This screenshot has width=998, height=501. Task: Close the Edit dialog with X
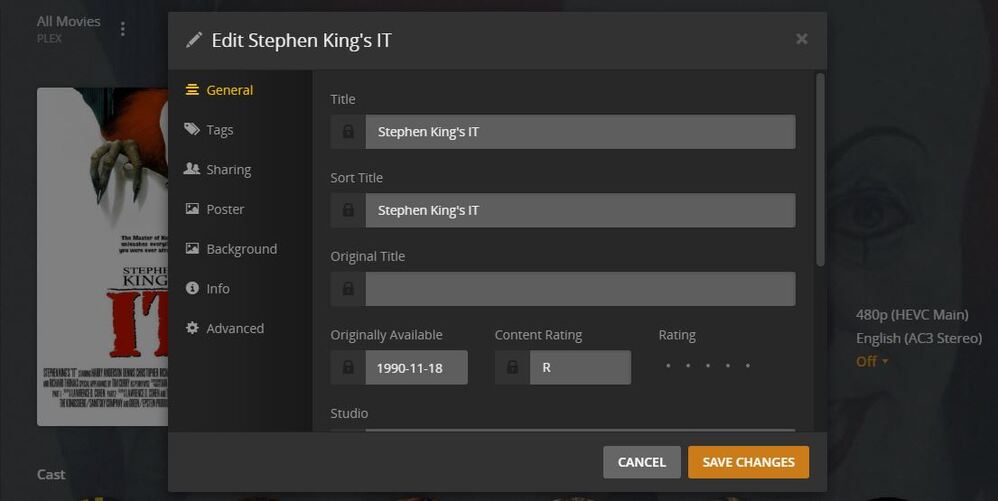(802, 39)
